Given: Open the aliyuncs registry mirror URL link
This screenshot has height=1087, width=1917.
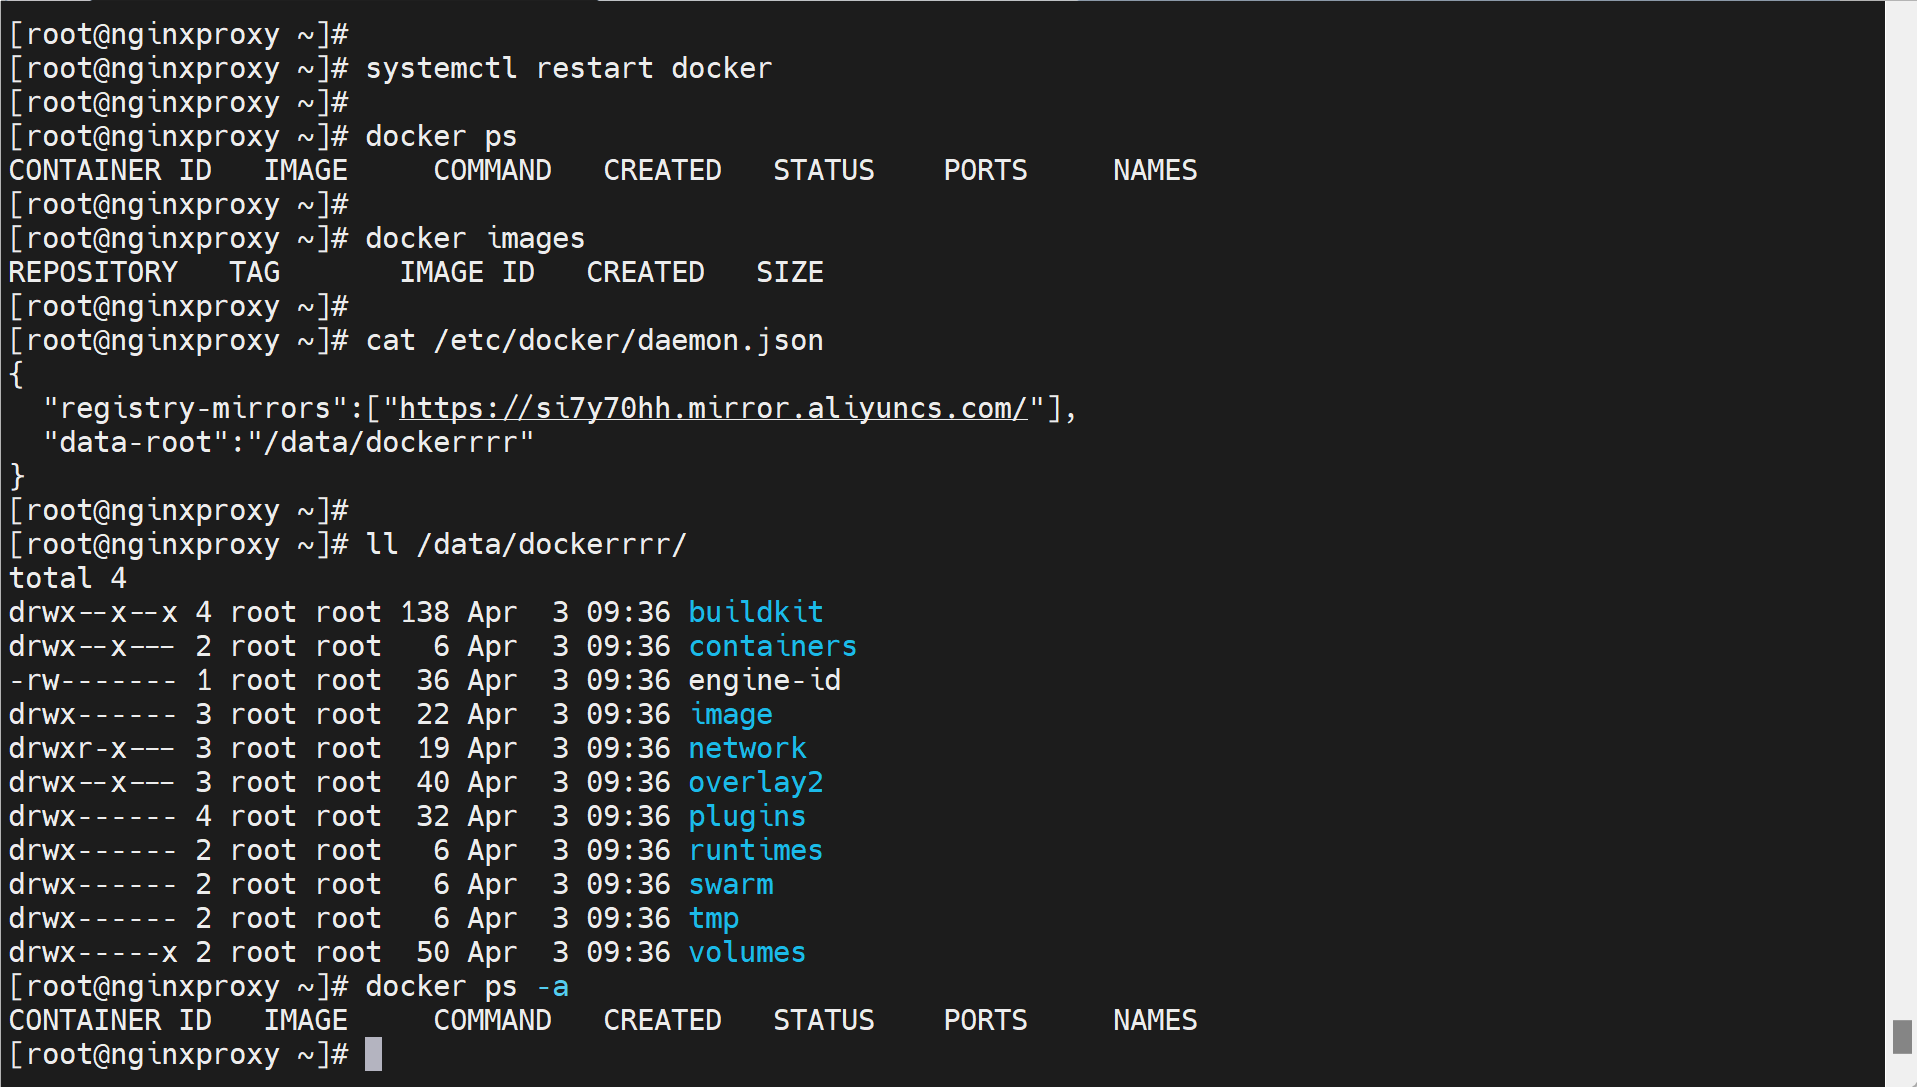Looking at the screenshot, I should tap(713, 408).
